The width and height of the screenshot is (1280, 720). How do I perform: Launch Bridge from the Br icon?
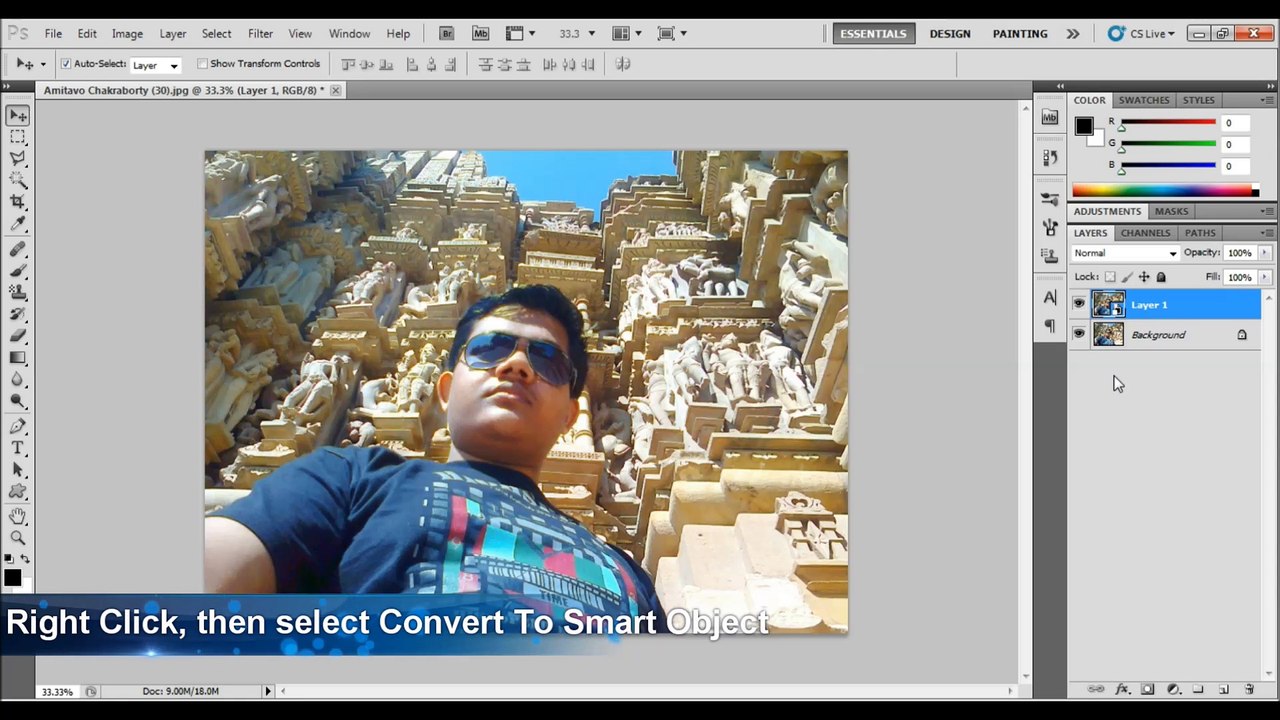tap(447, 33)
